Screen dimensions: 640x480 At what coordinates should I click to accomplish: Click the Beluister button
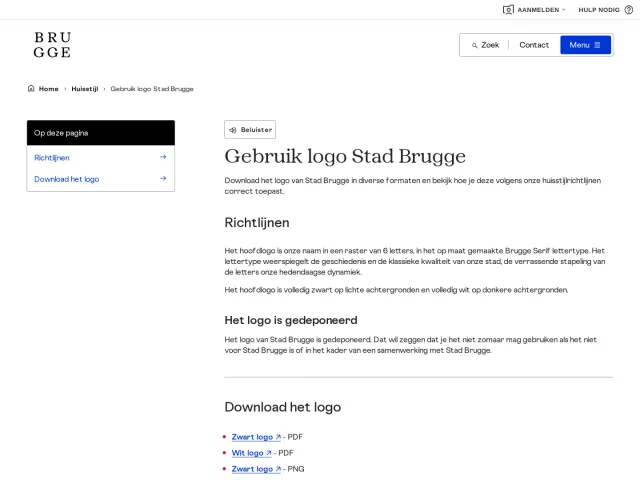point(250,130)
